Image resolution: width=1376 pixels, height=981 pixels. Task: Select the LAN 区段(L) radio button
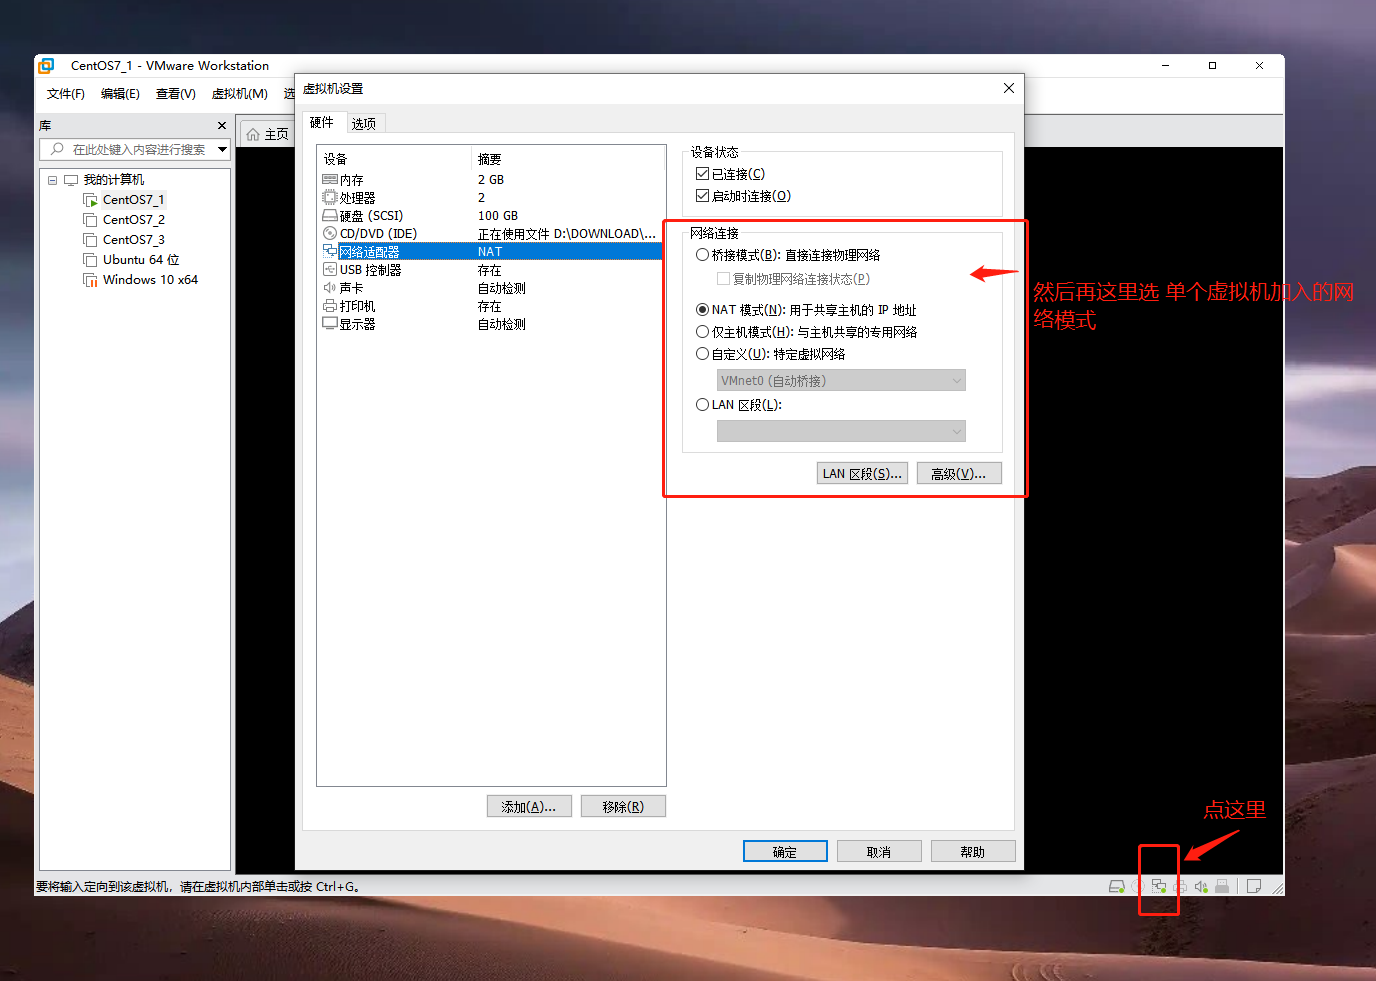(x=703, y=405)
